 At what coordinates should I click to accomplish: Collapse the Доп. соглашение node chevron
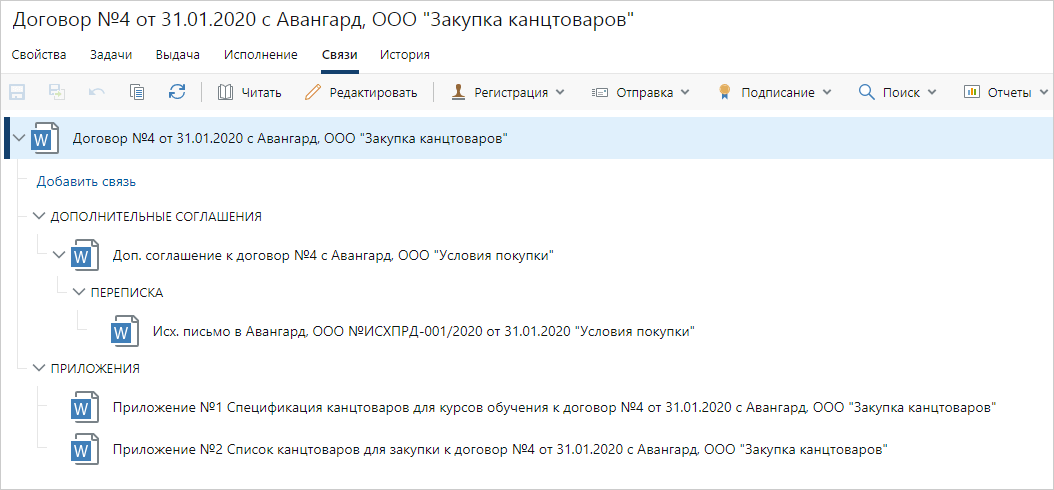point(59,255)
